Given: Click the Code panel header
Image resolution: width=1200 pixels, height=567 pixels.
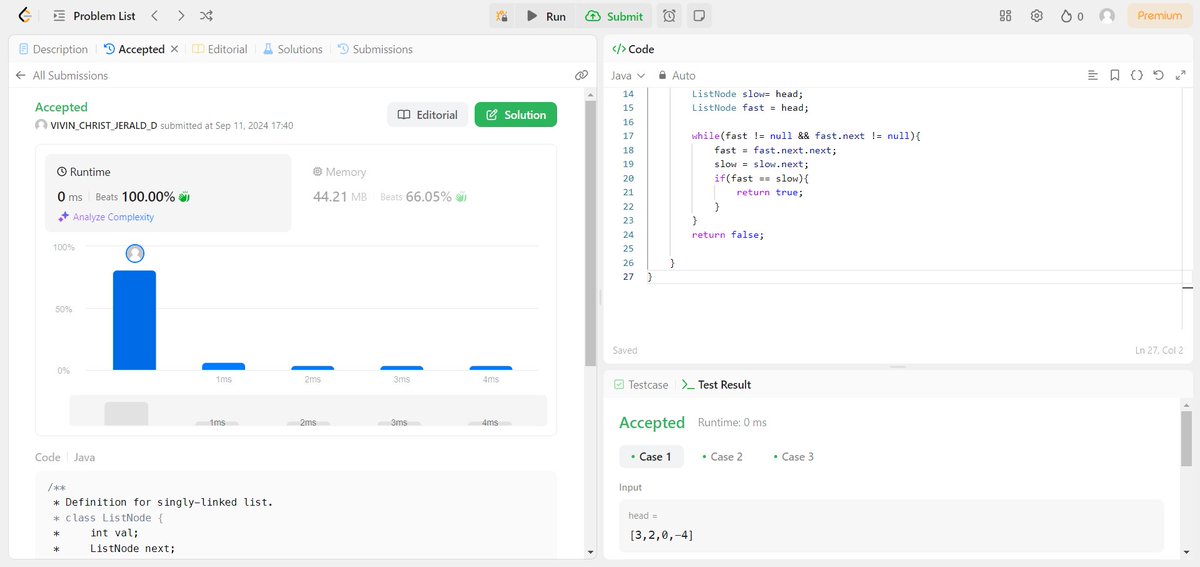Looking at the screenshot, I should [x=633, y=49].
